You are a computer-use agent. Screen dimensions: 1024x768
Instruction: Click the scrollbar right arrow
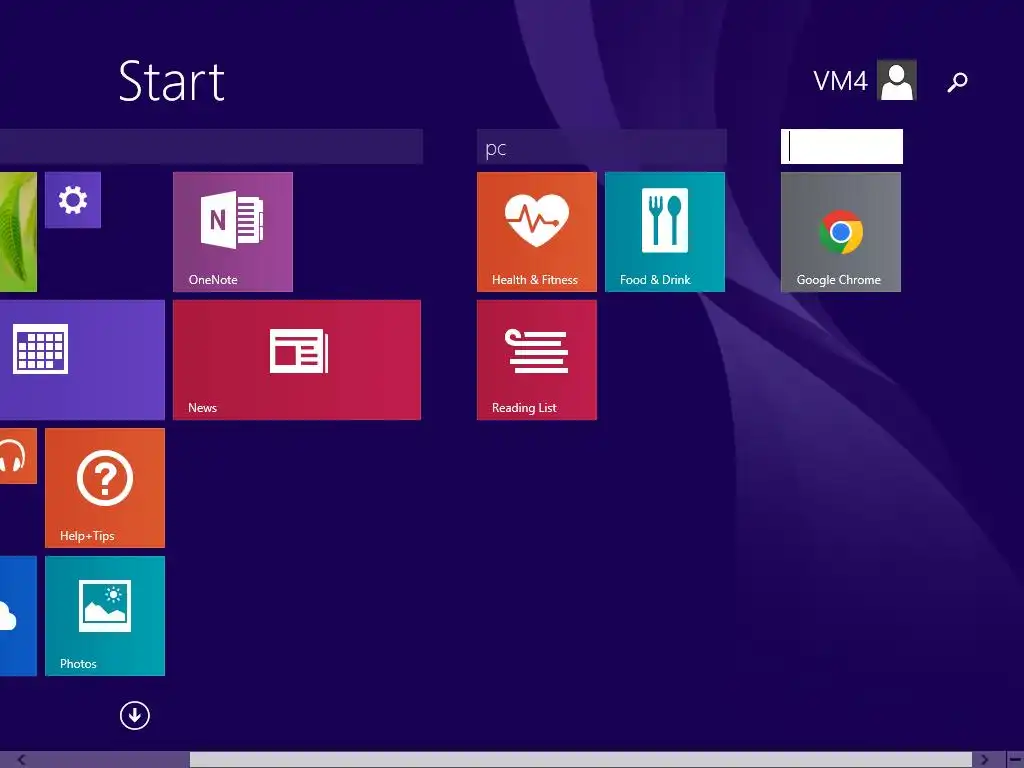point(985,760)
